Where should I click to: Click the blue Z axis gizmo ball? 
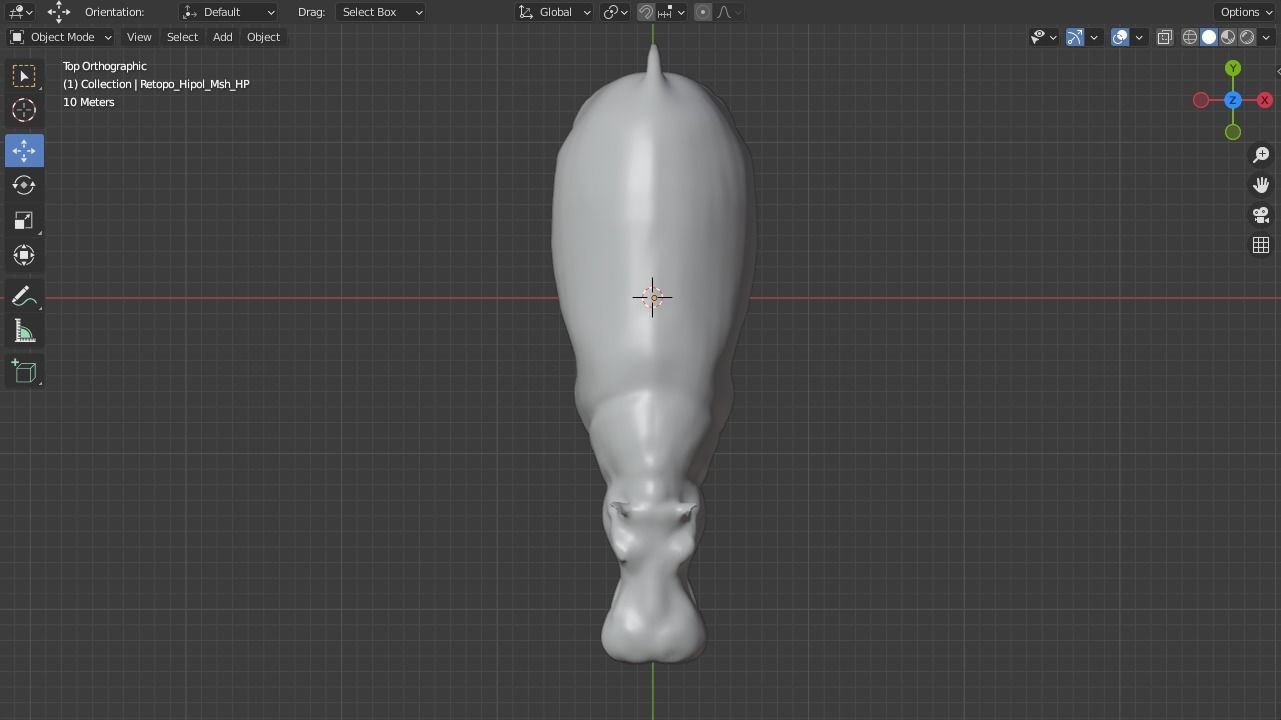coord(1233,100)
